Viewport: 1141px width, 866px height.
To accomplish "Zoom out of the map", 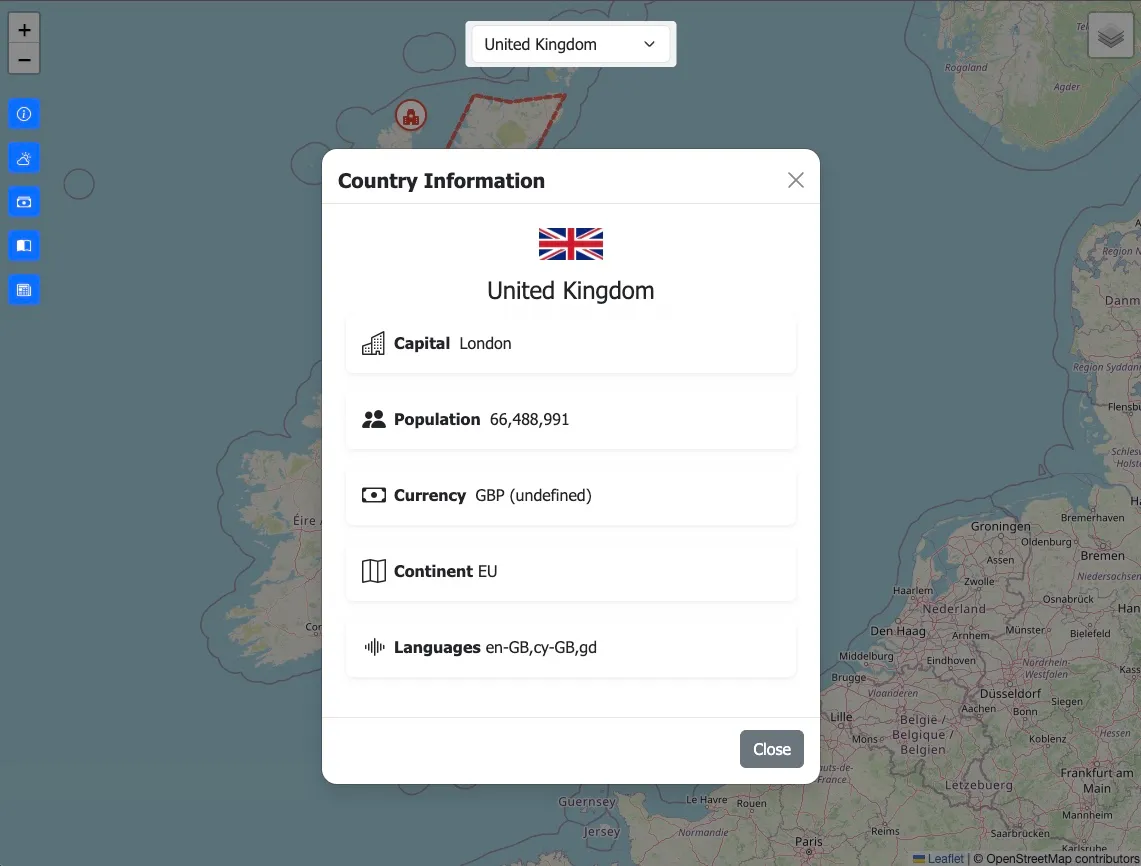I will 24,59.
